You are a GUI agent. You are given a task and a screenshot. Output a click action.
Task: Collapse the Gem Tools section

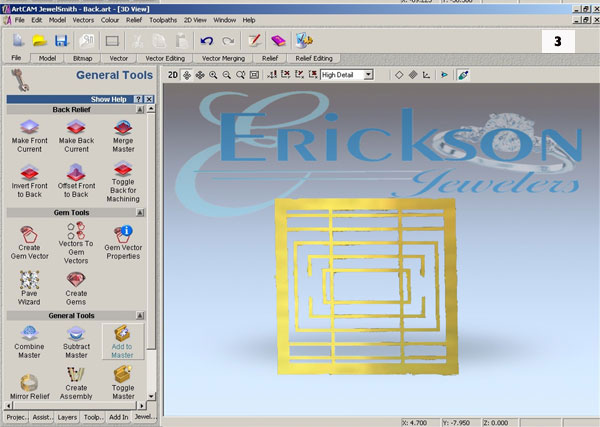(140, 212)
